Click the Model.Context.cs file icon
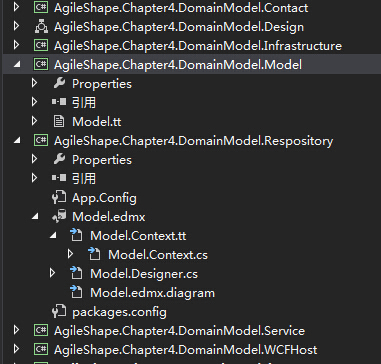The width and height of the screenshot is (381, 364). coord(94,254)
